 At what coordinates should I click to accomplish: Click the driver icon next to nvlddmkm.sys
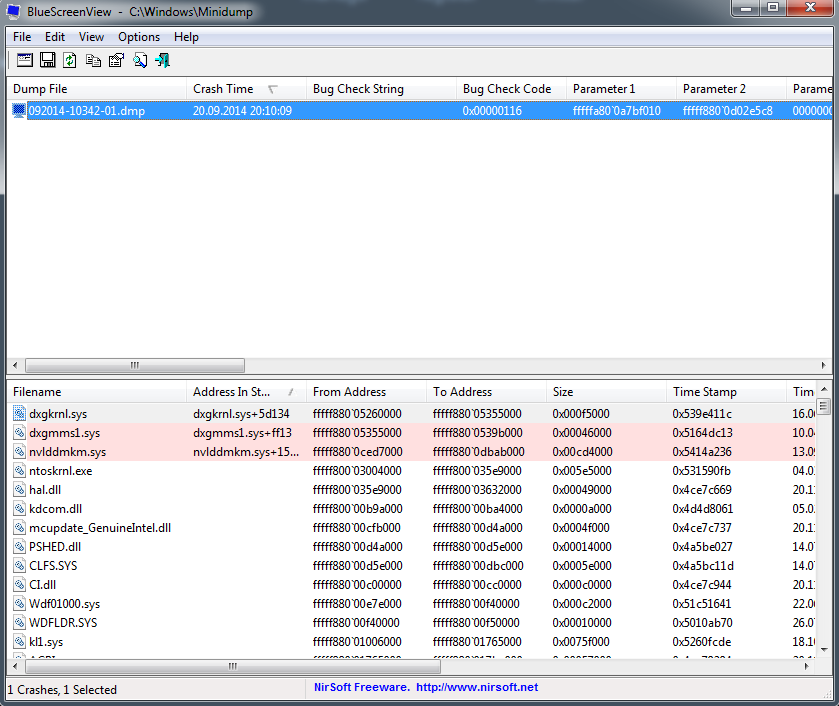pos(20,452)
